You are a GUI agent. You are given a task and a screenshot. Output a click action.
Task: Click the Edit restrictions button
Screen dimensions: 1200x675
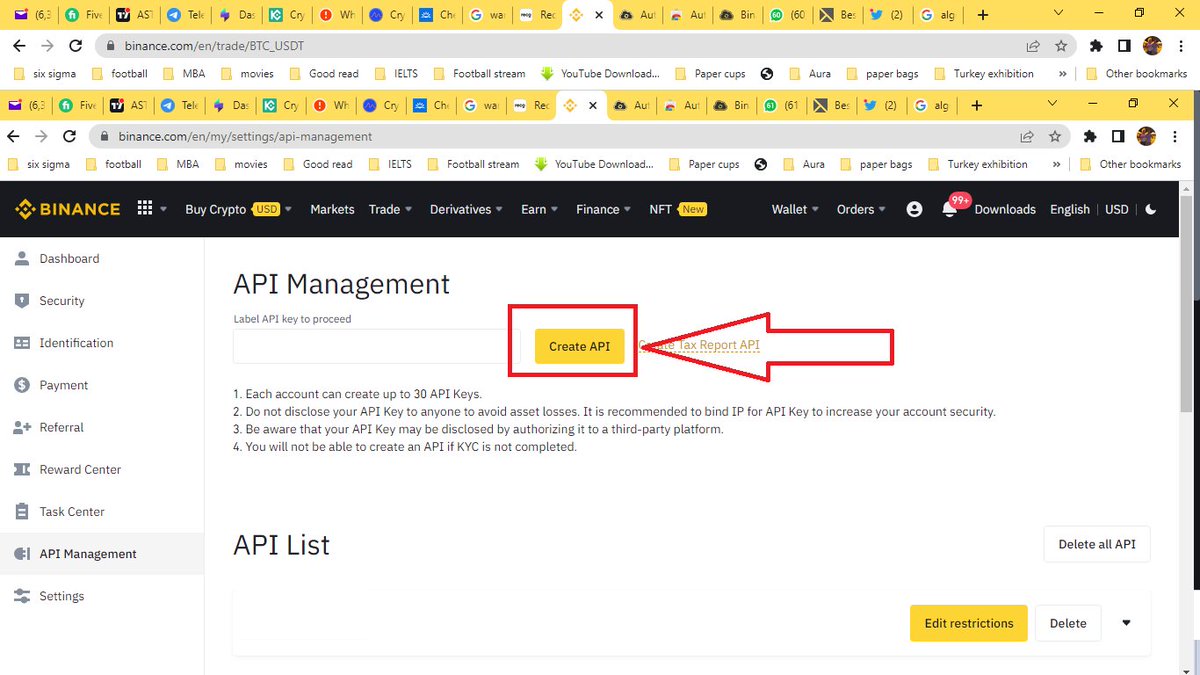969,623
